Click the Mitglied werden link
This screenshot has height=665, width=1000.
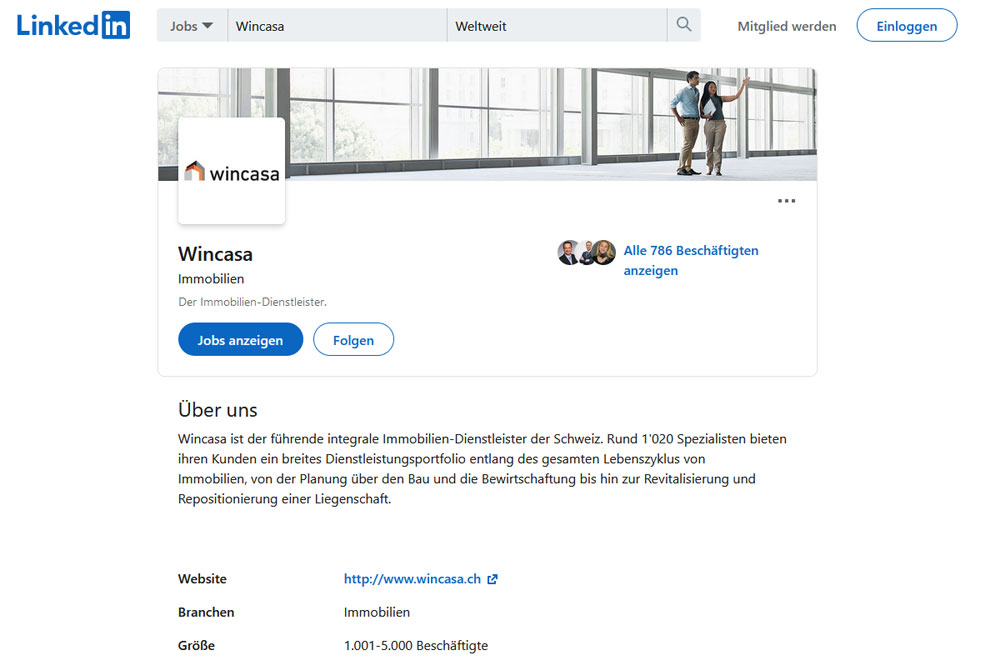point(786,26)
